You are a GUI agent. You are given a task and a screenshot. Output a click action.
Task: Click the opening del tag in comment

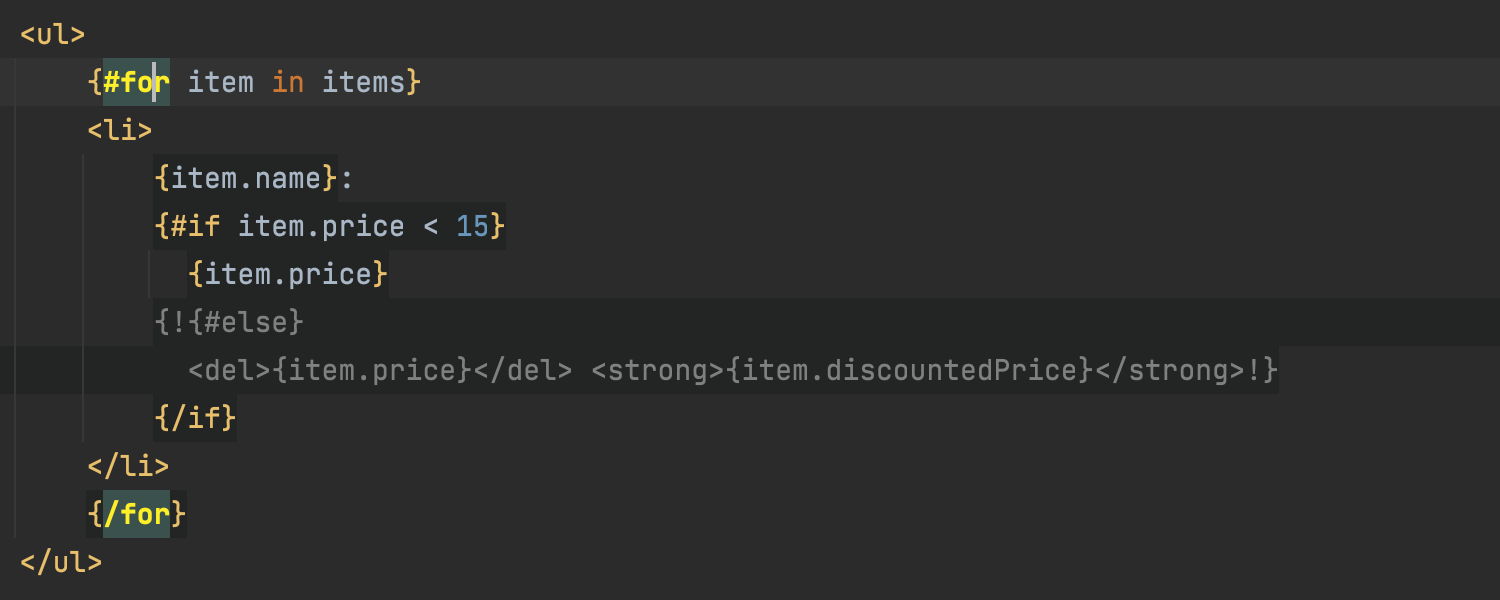pyautogui.click(x=229, y=370)
